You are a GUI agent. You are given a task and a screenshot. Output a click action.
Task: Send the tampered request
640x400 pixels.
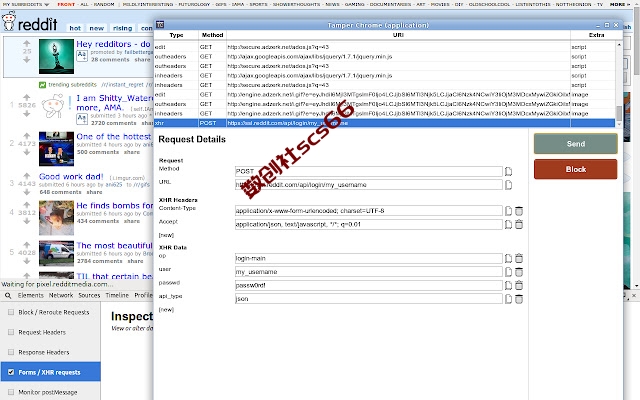[x=576, y=144]
